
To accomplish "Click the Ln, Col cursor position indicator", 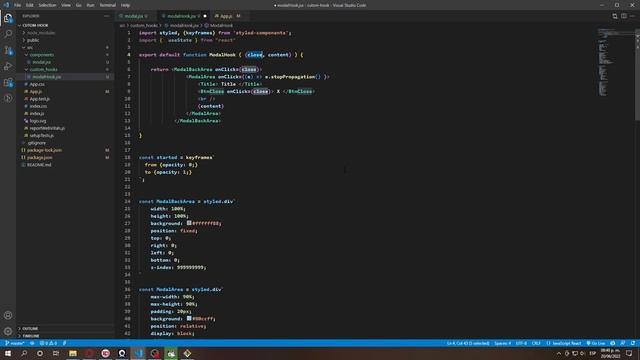I will (468, 343).
